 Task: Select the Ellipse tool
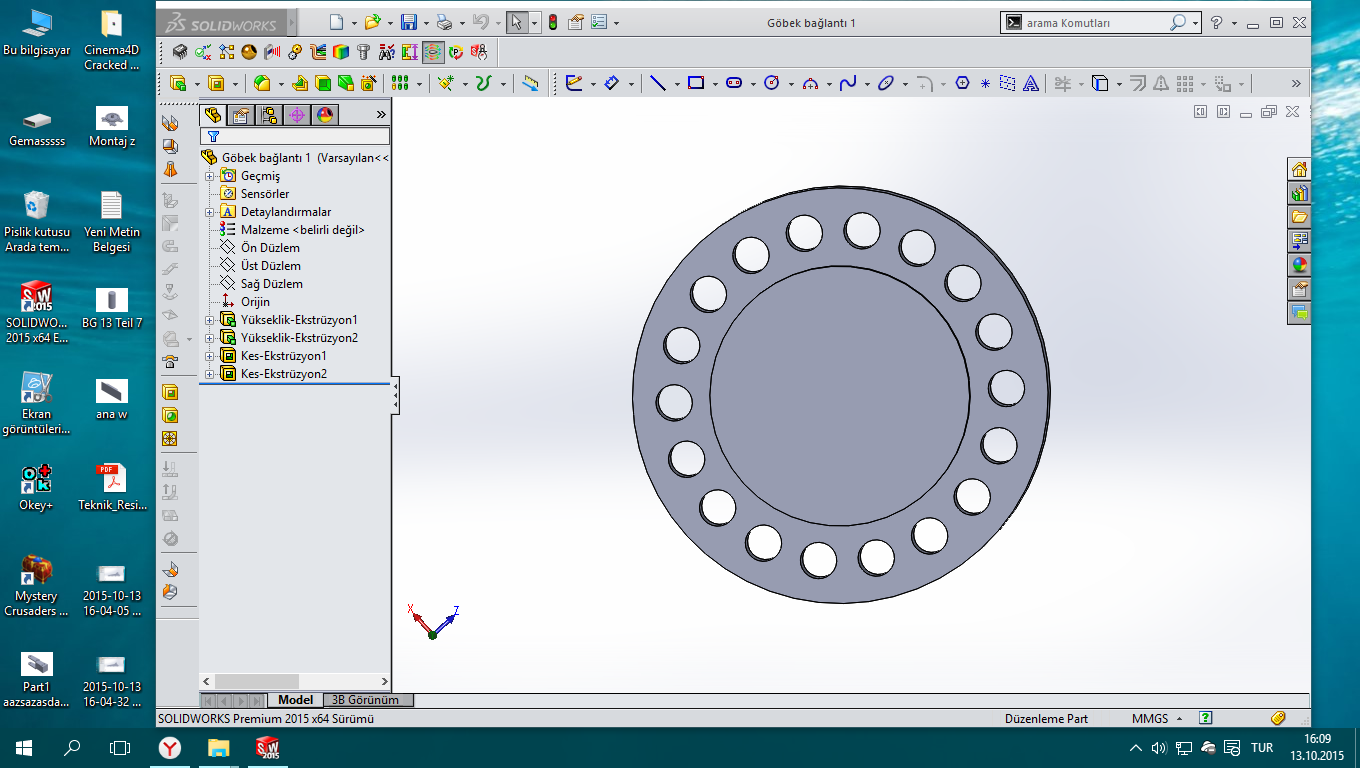(886, 84)
